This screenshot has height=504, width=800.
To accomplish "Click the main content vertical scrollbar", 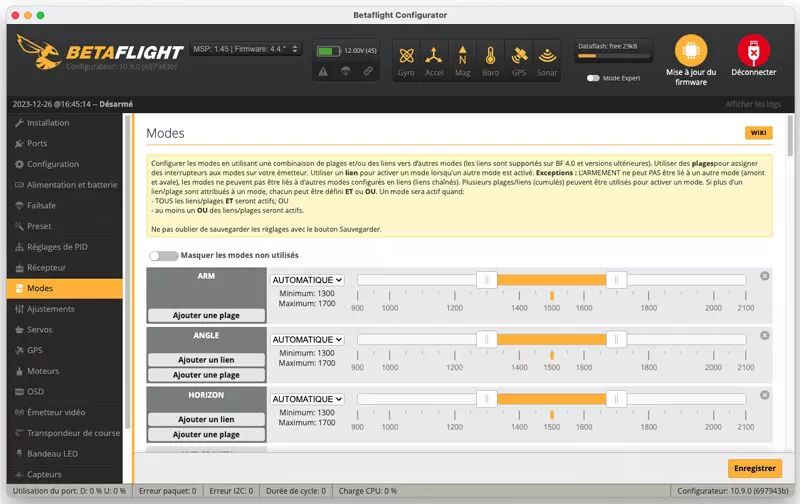I will coord(790,135).
